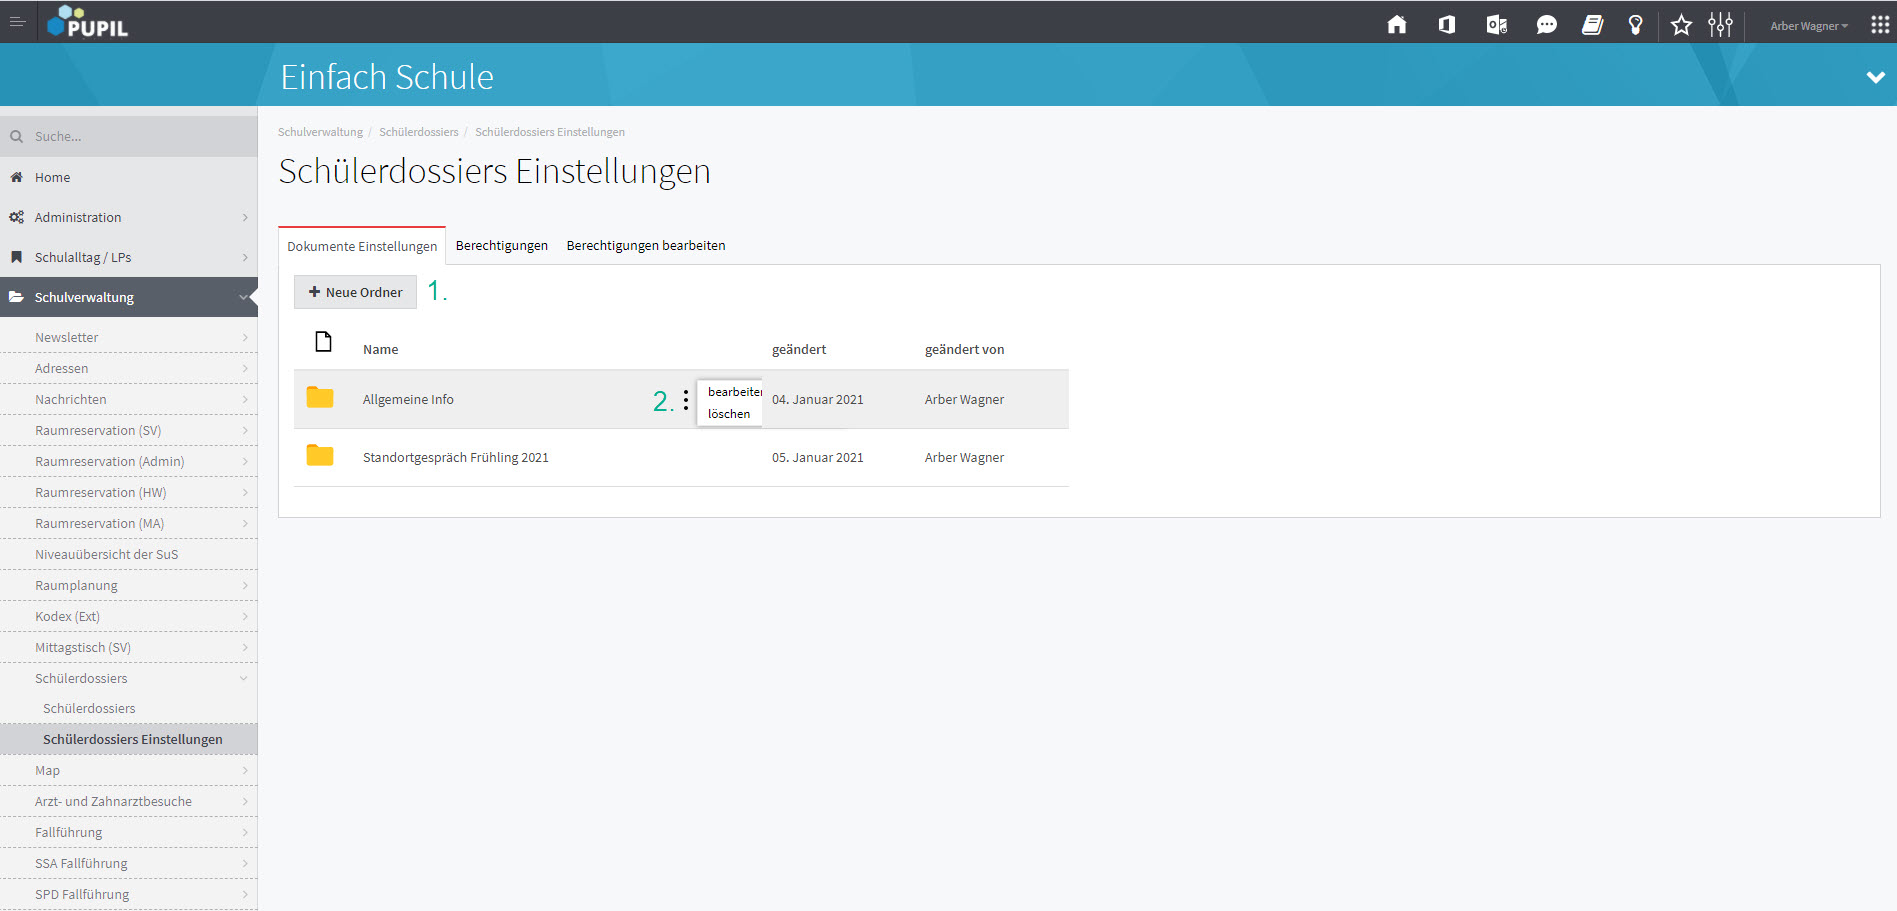Screen dimensions: 1897x911
Task: Open the Schülerdossiers sub-item
Action: pyautogui.click(x=129, y=708)
